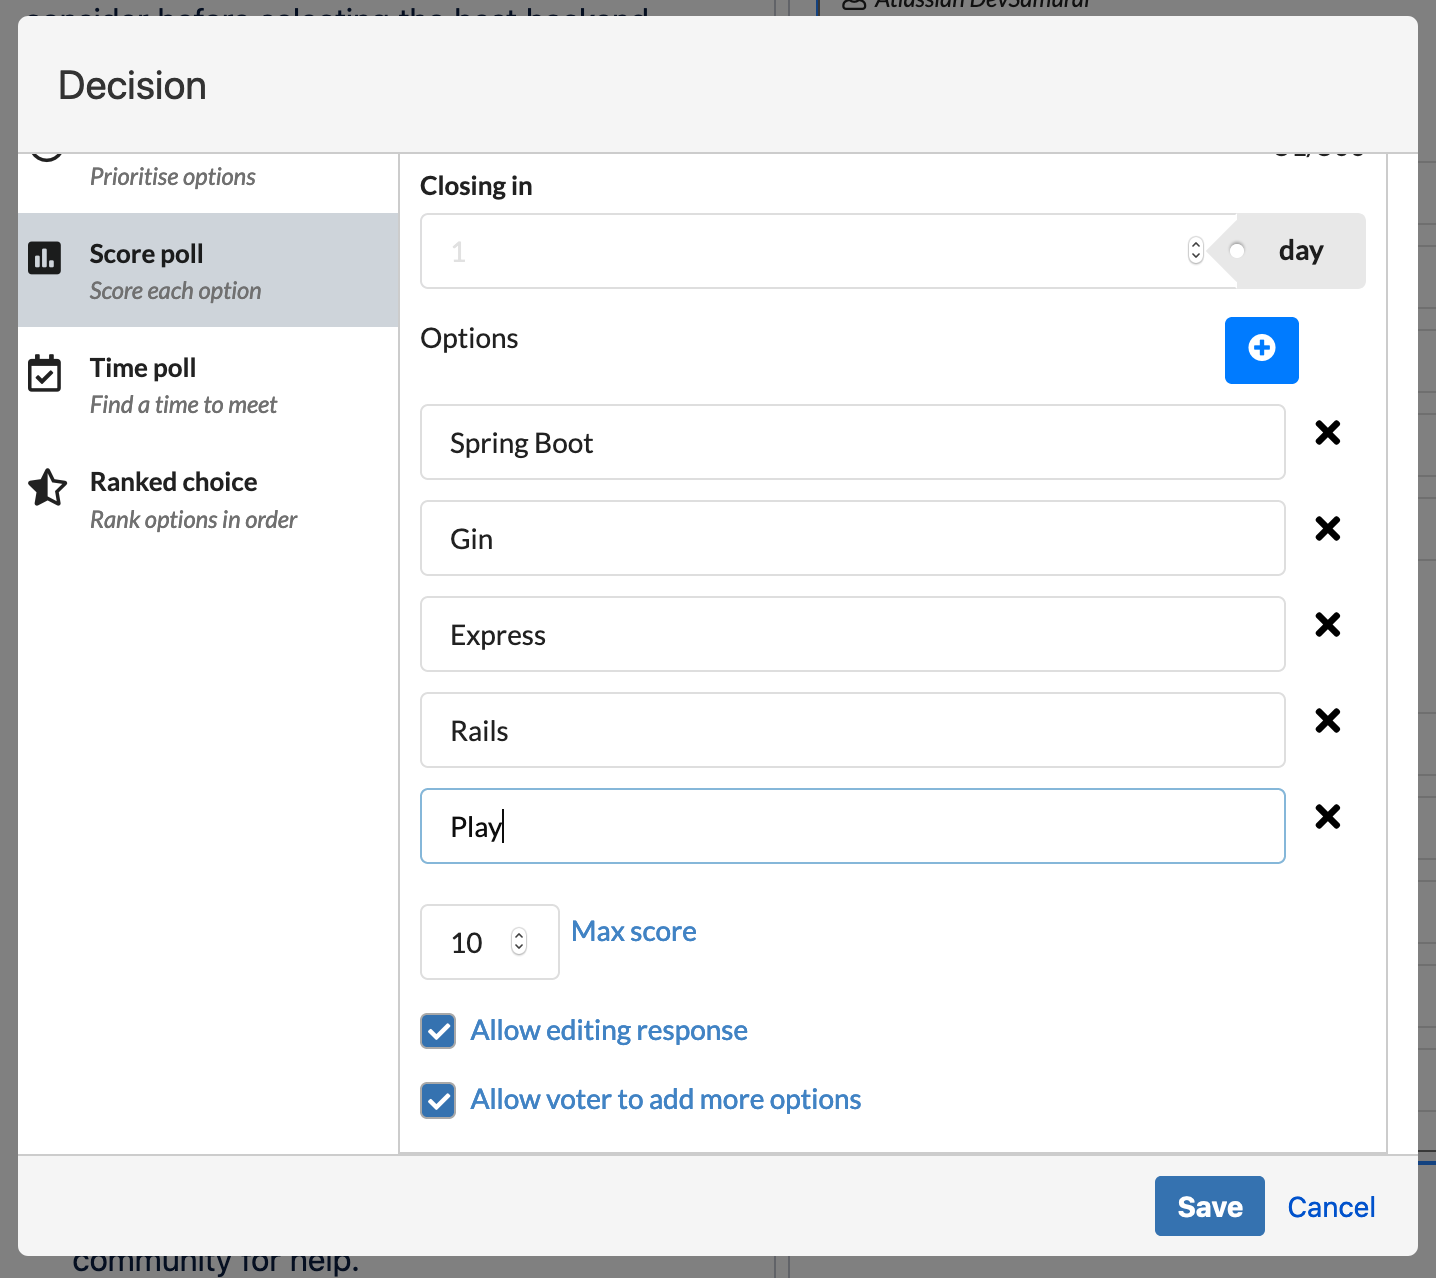Remove the Express option with X
This screenshot has height=1278, width=1436.
click(x=1327, y=625)
